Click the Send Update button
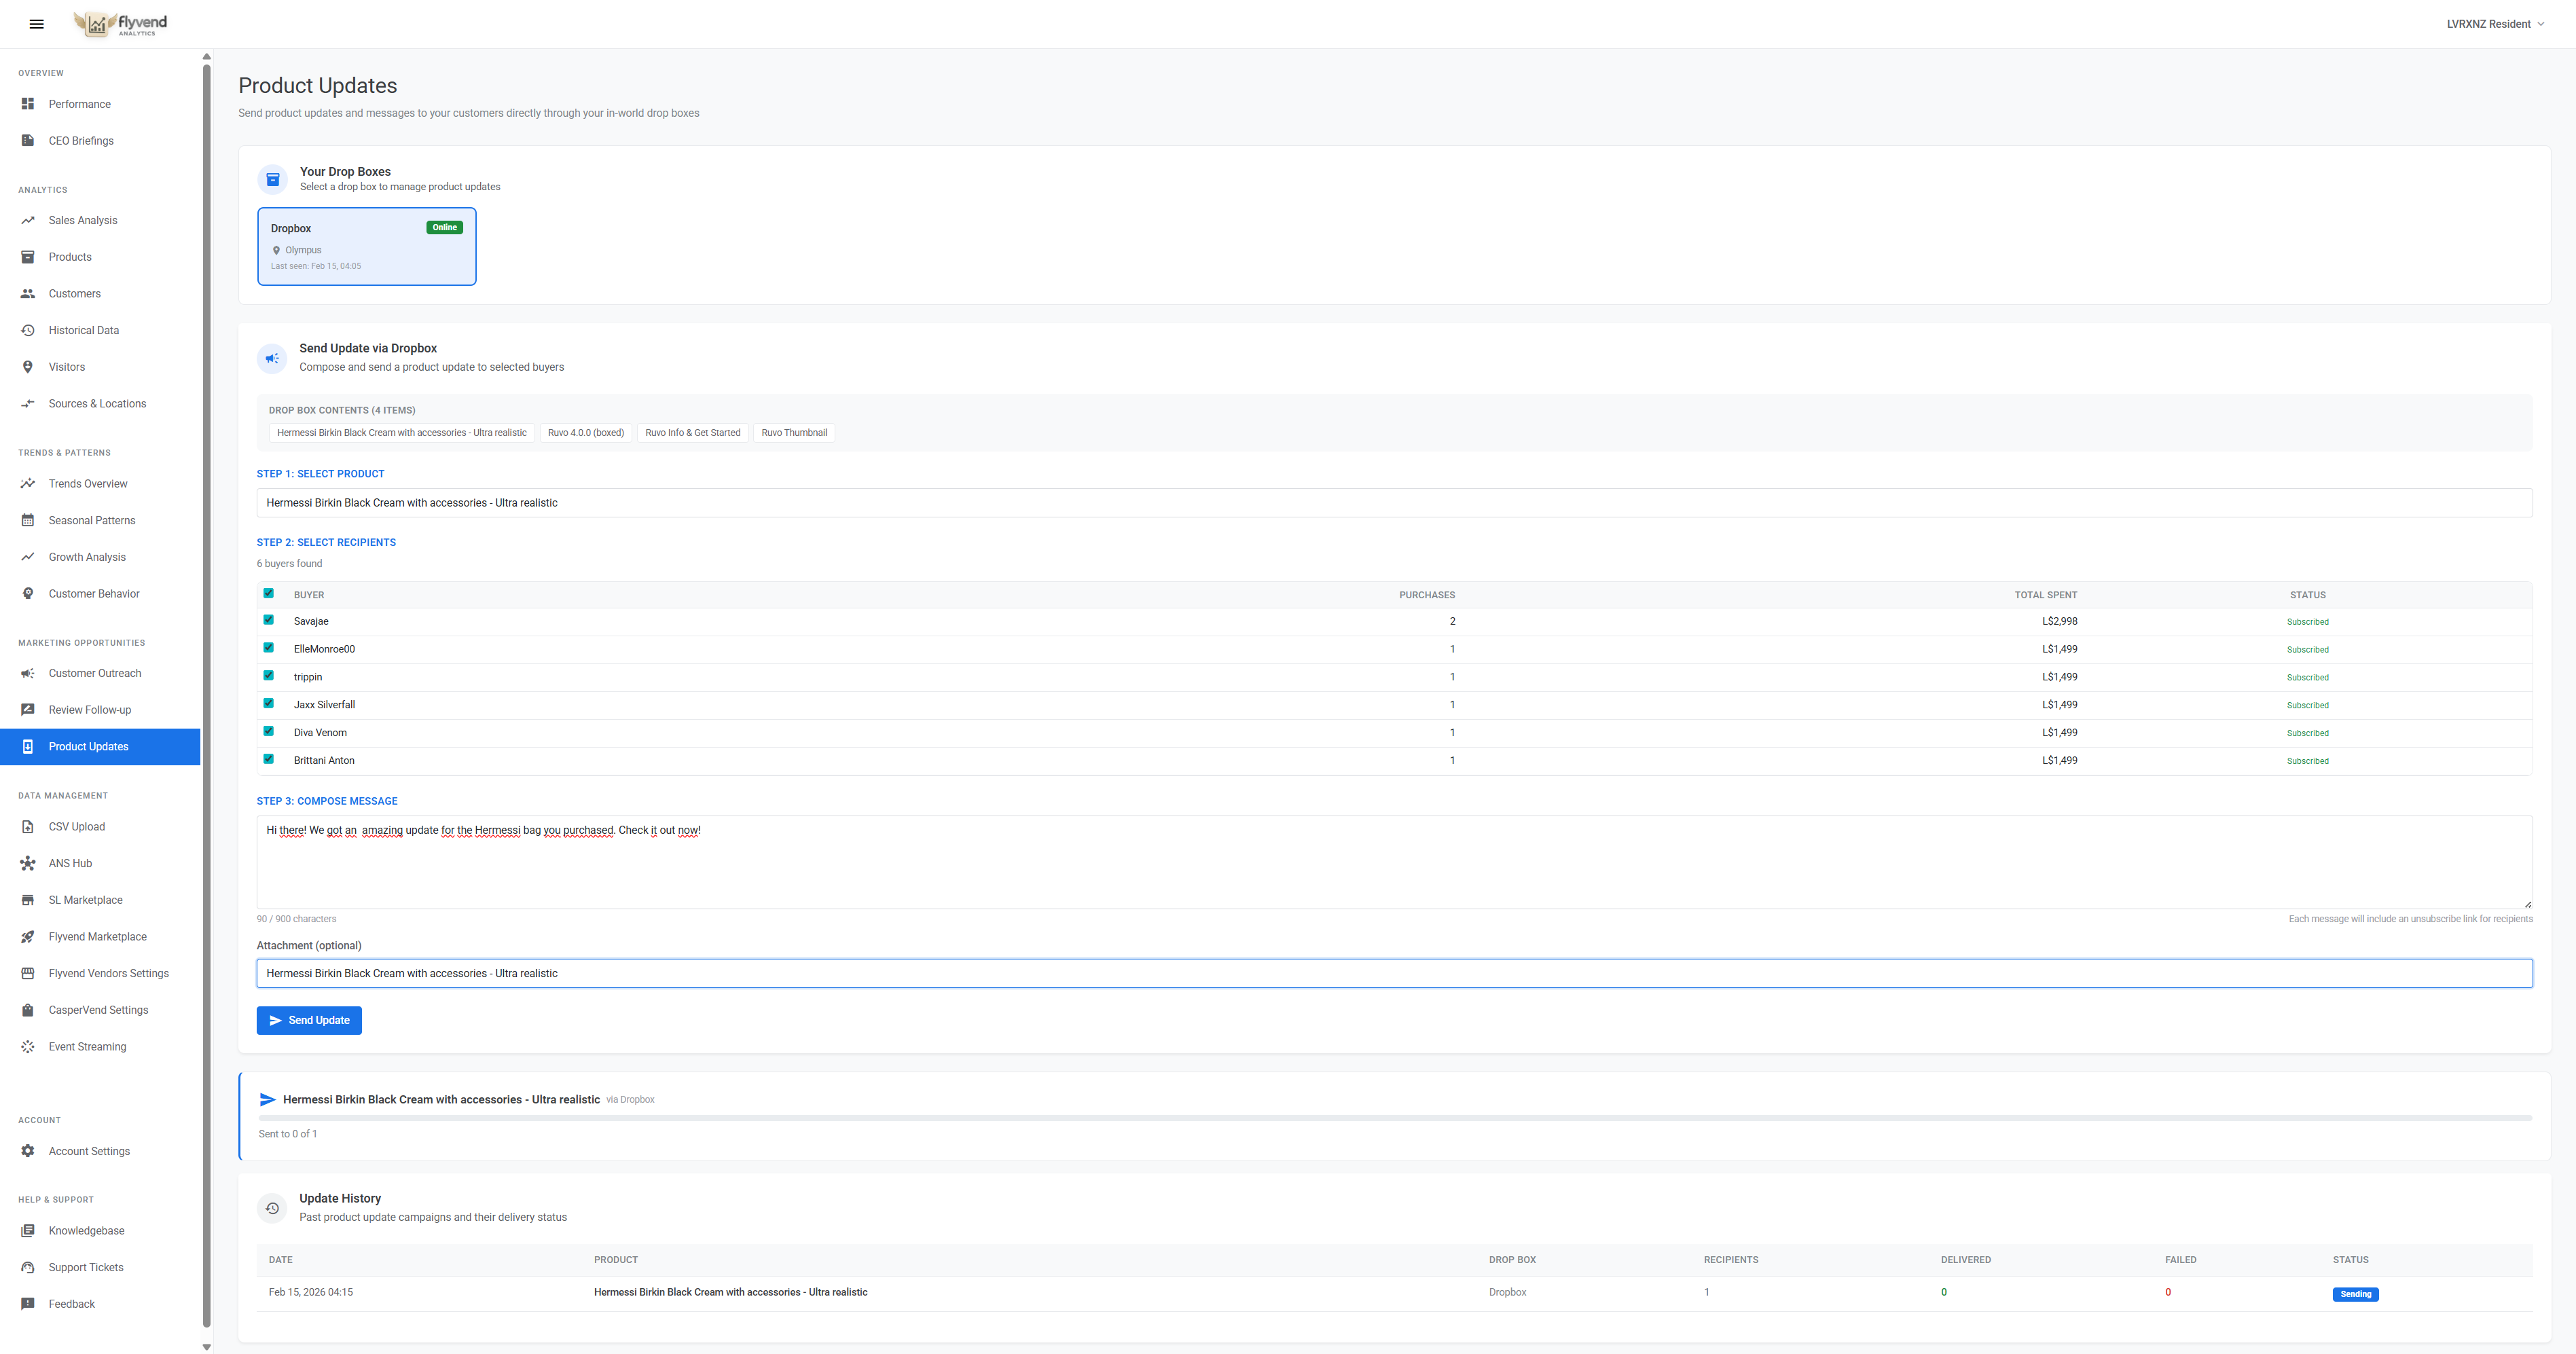This screenshot has height=1354, width=2576. pos(308,1020)
